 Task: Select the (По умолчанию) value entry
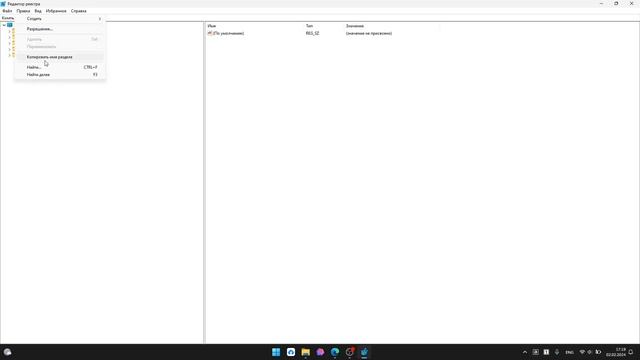tap(229, 33)
